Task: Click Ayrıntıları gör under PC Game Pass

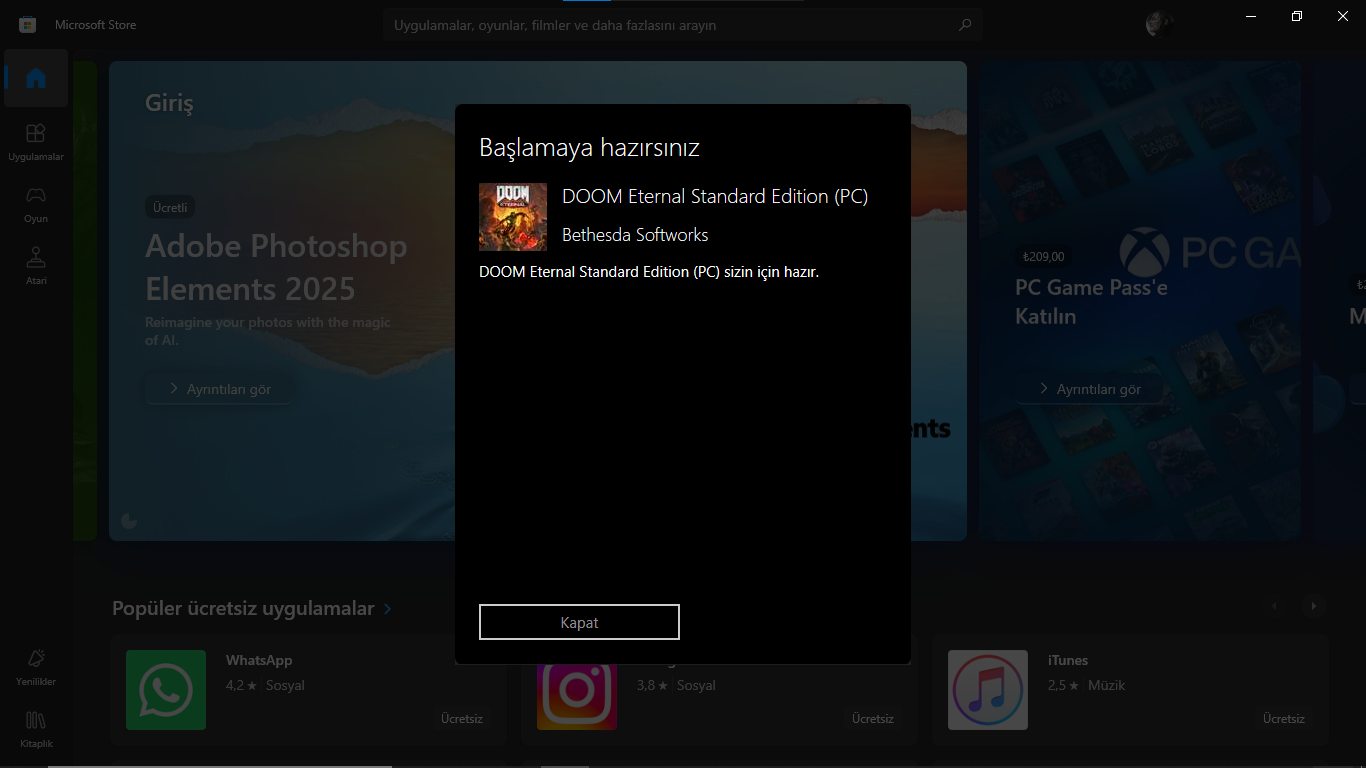Action: coord(1090,389)
